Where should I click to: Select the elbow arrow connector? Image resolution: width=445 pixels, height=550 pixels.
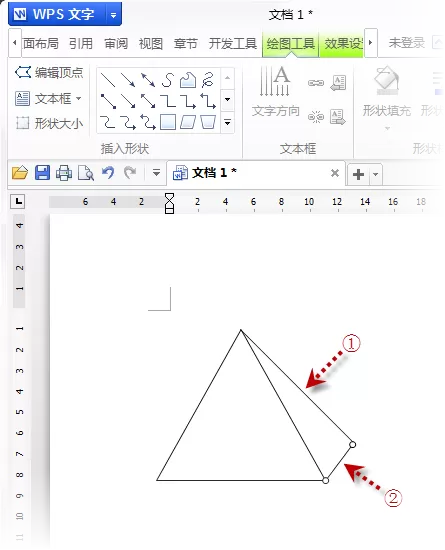188,101
